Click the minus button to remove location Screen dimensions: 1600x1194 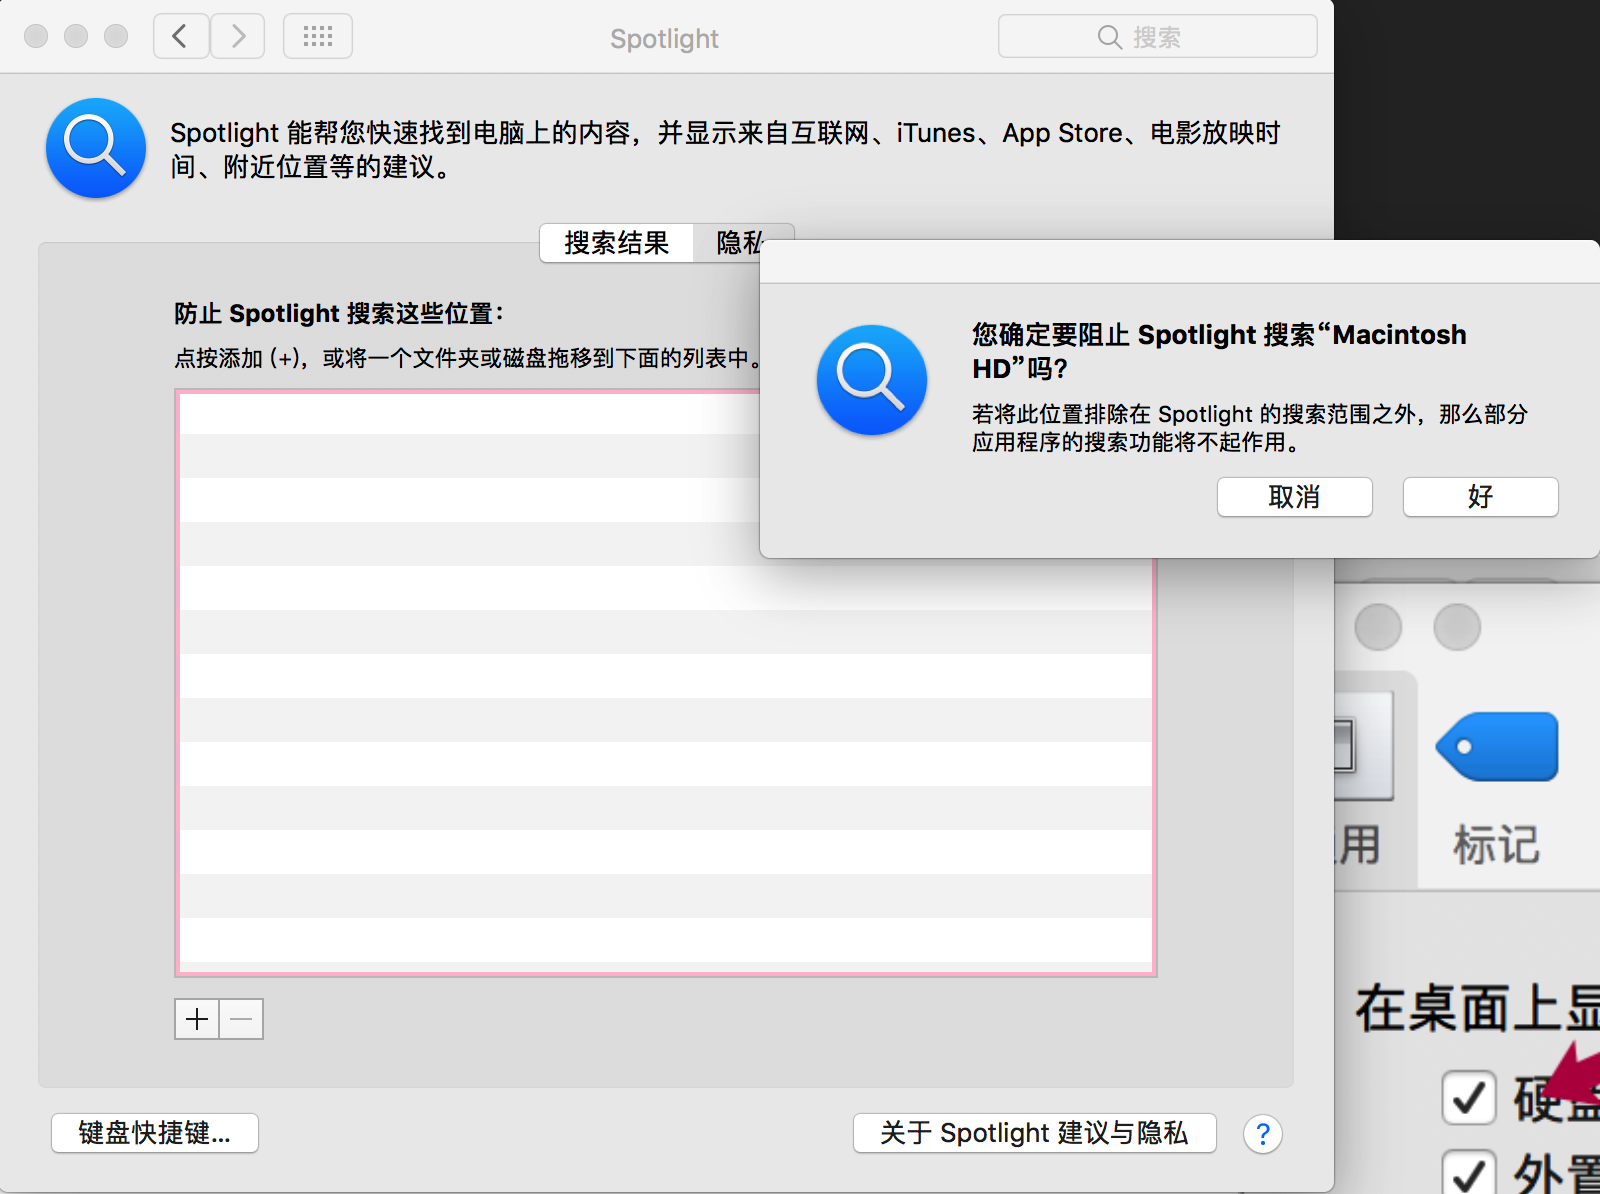point(241,1019)
